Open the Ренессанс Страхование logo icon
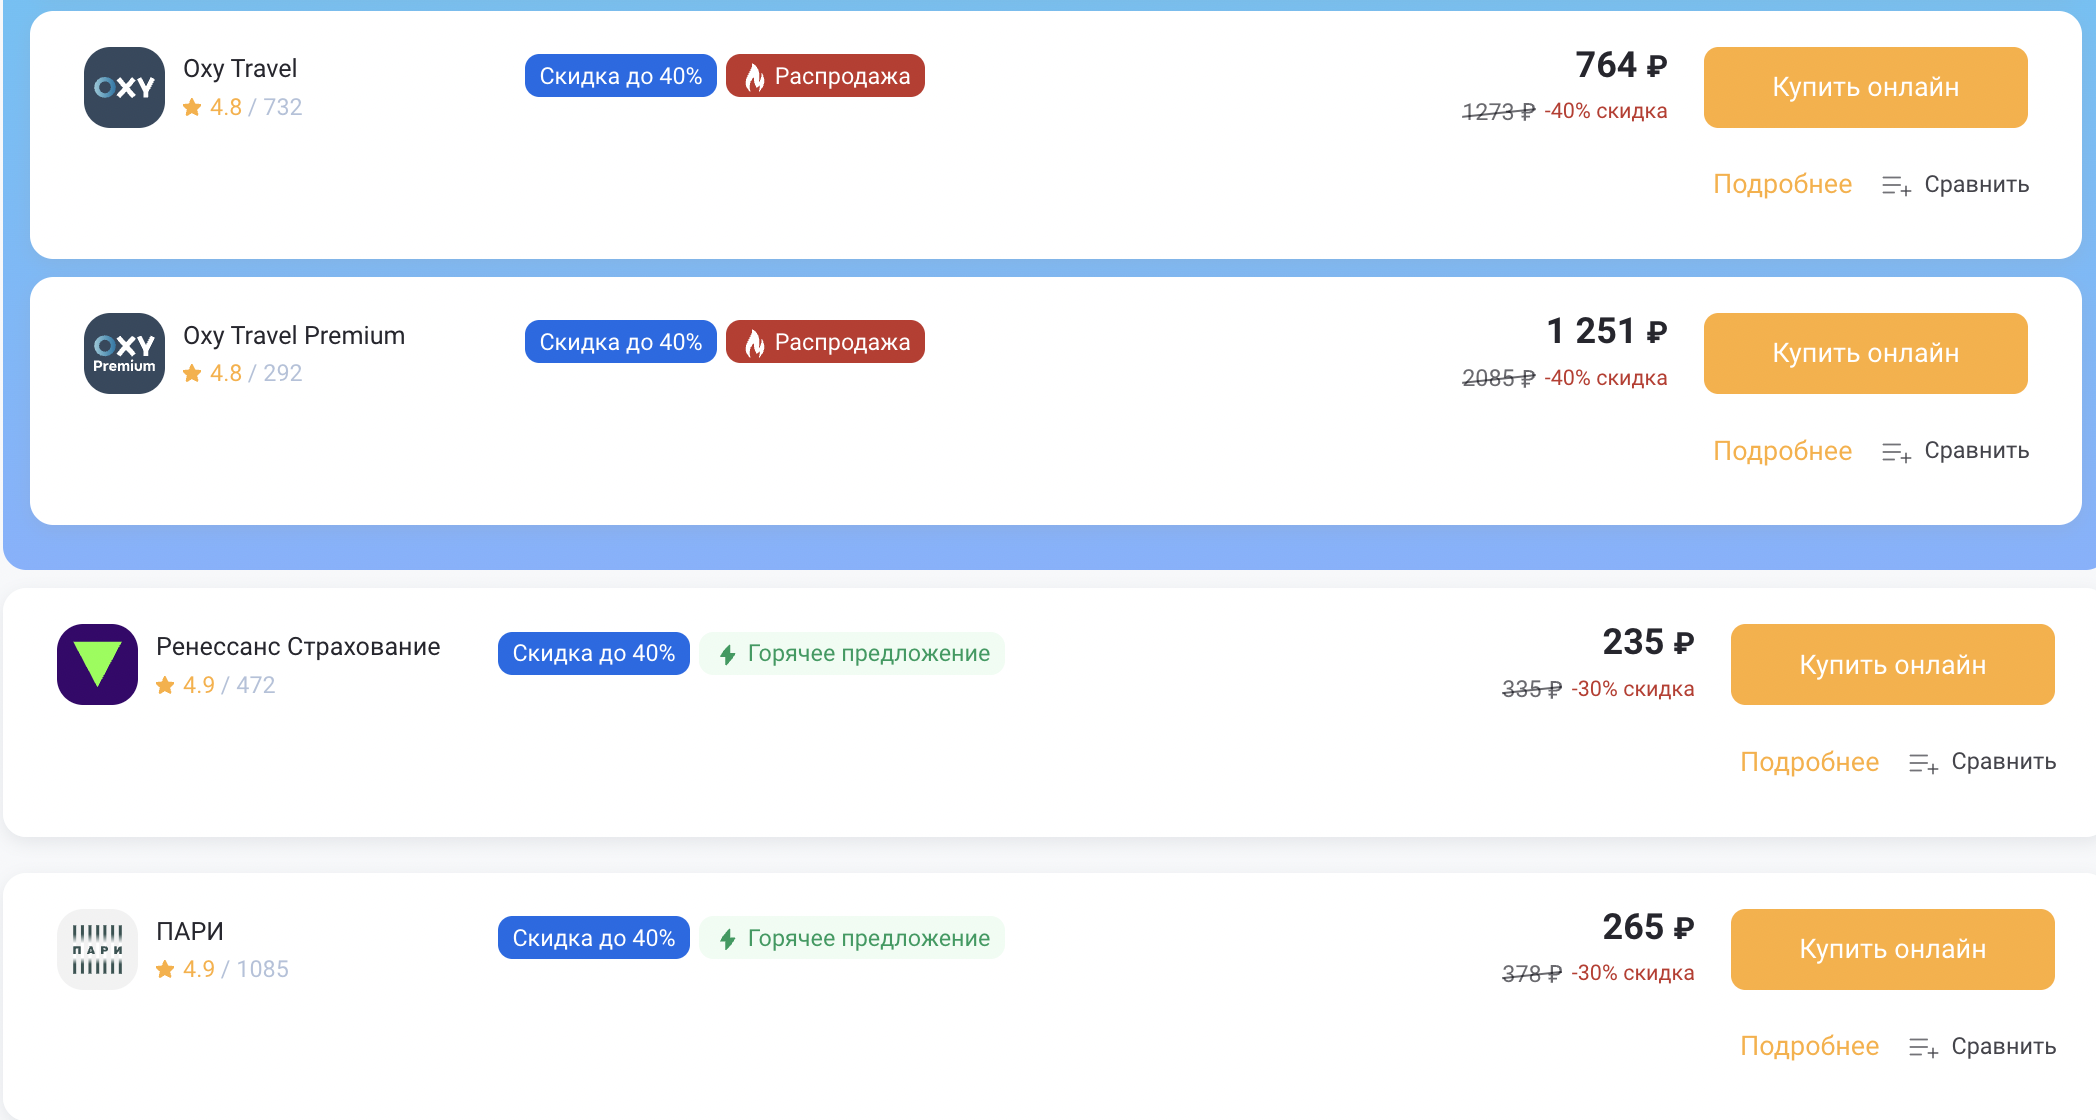This screenshot has width=2096, height=1120. pyautogui.click(x=97, y=664)
